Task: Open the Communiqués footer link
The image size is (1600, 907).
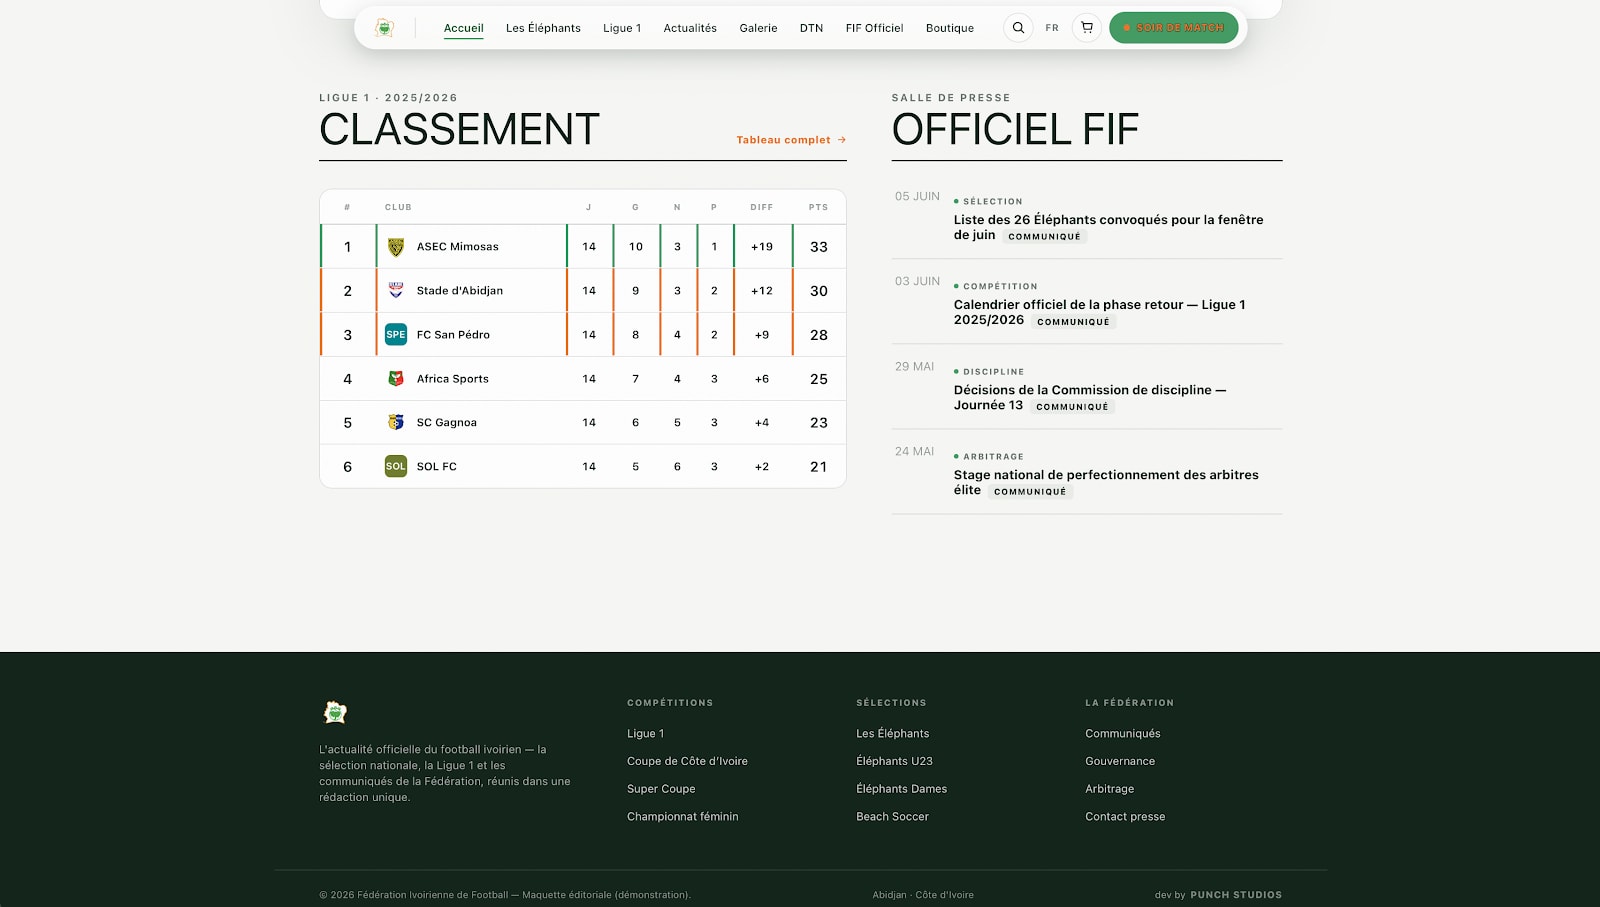Action: tap(1123, 734)
